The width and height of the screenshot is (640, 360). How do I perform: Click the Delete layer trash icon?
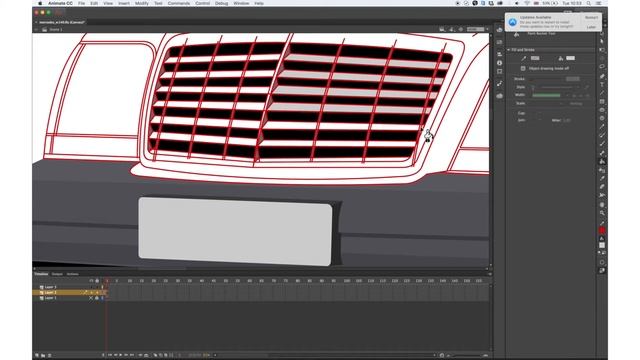pyautogui.click(x=50, y=355)
